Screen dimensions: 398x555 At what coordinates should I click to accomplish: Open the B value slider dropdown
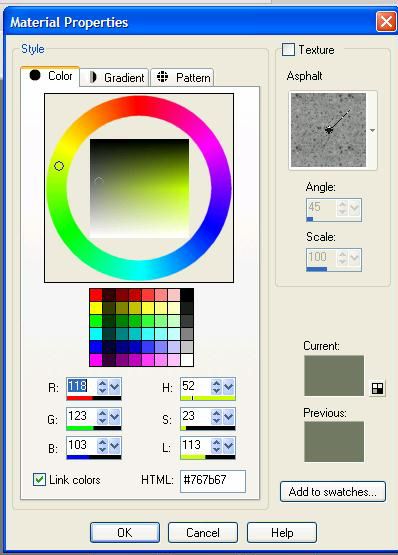click(x=115, y=446)
